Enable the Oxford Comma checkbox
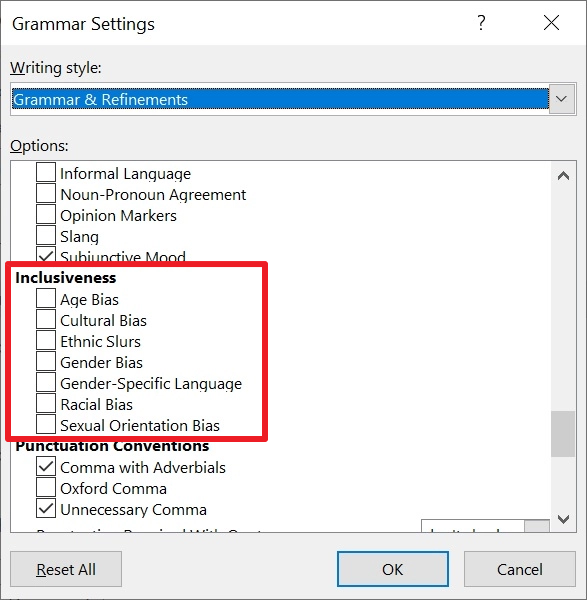The width and height of the screenshot is (587, 600). (46, 488)
